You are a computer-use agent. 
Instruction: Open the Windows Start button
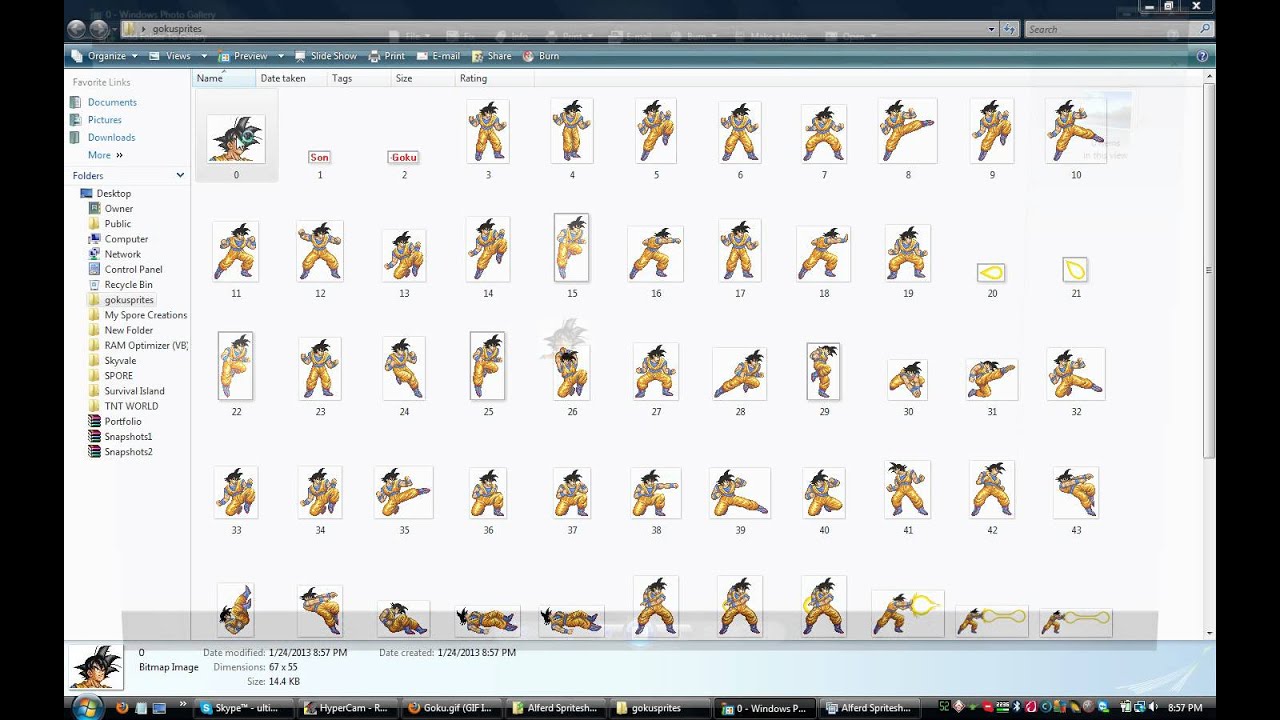(x=86, y=707)
